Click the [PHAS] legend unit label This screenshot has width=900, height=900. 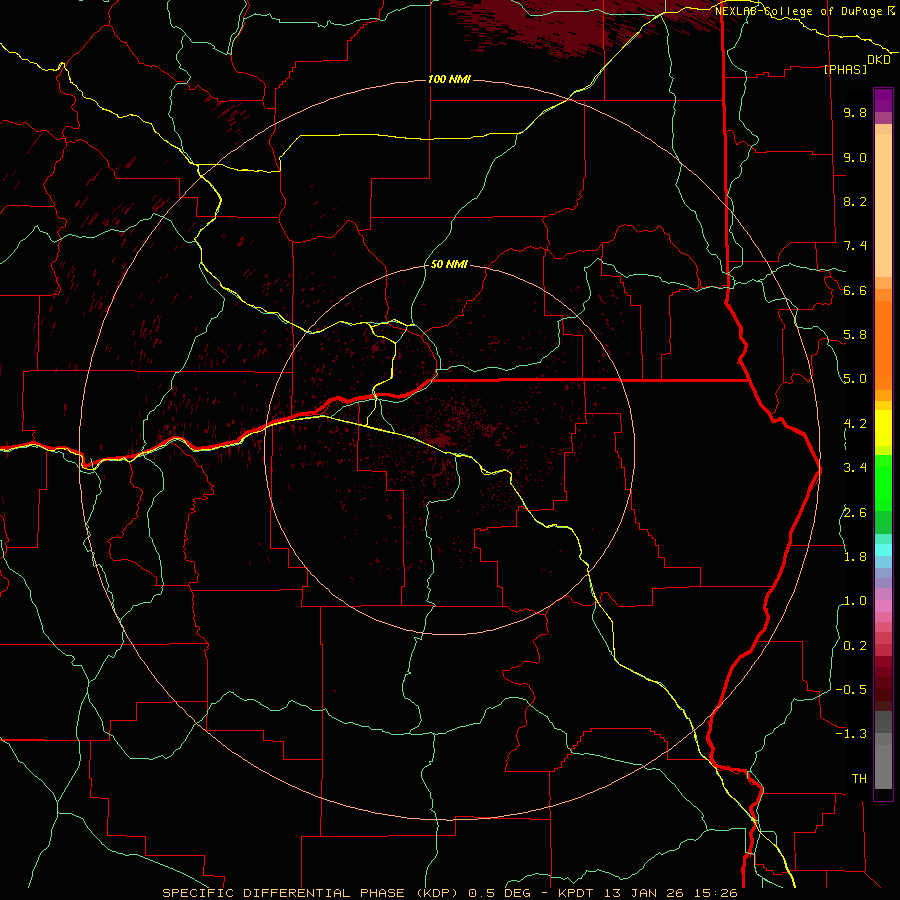pos(845,69)
